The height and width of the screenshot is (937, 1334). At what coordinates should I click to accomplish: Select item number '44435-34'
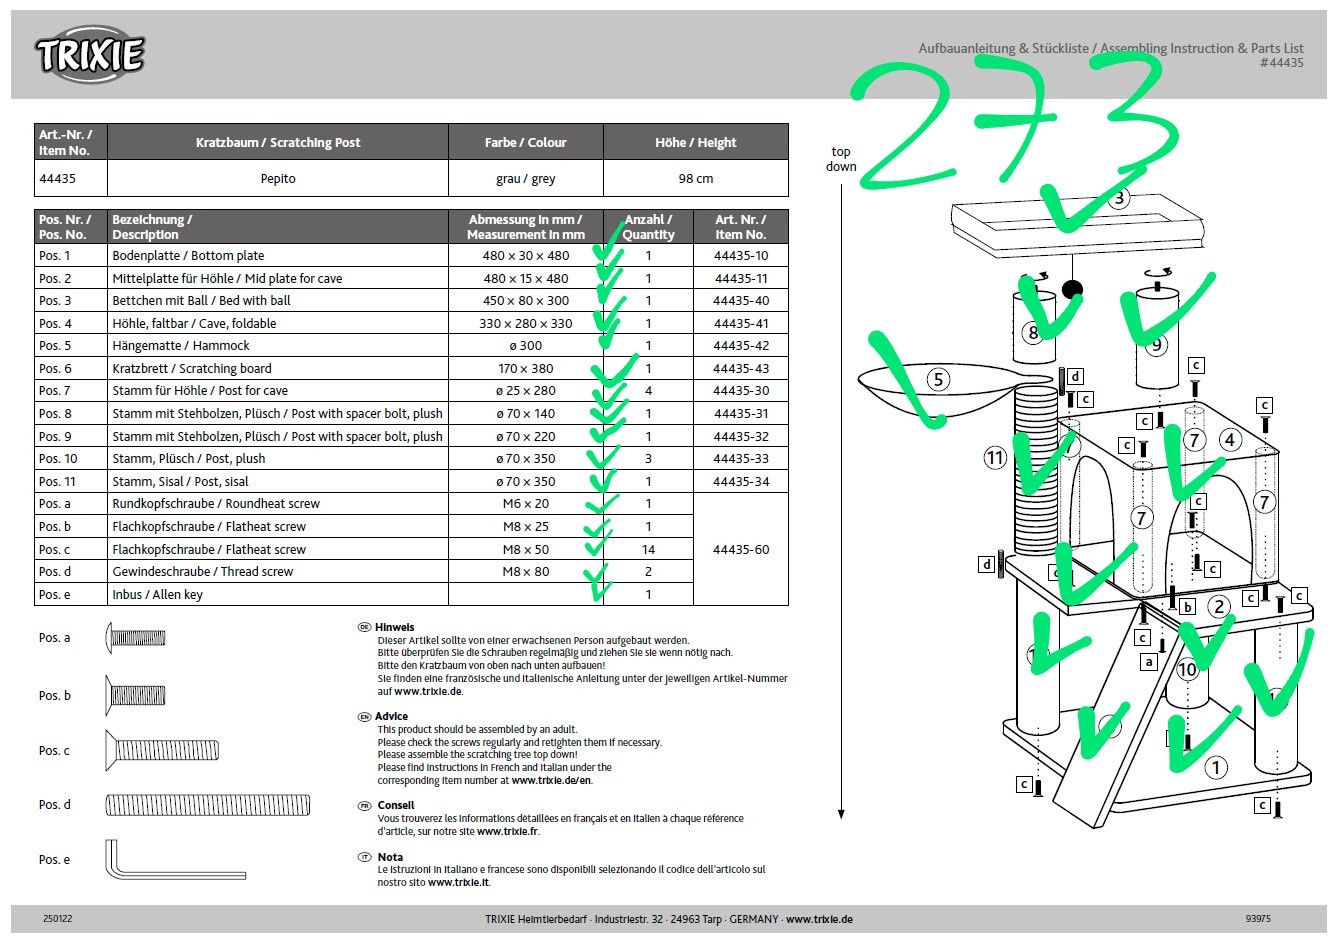point(741,481)
